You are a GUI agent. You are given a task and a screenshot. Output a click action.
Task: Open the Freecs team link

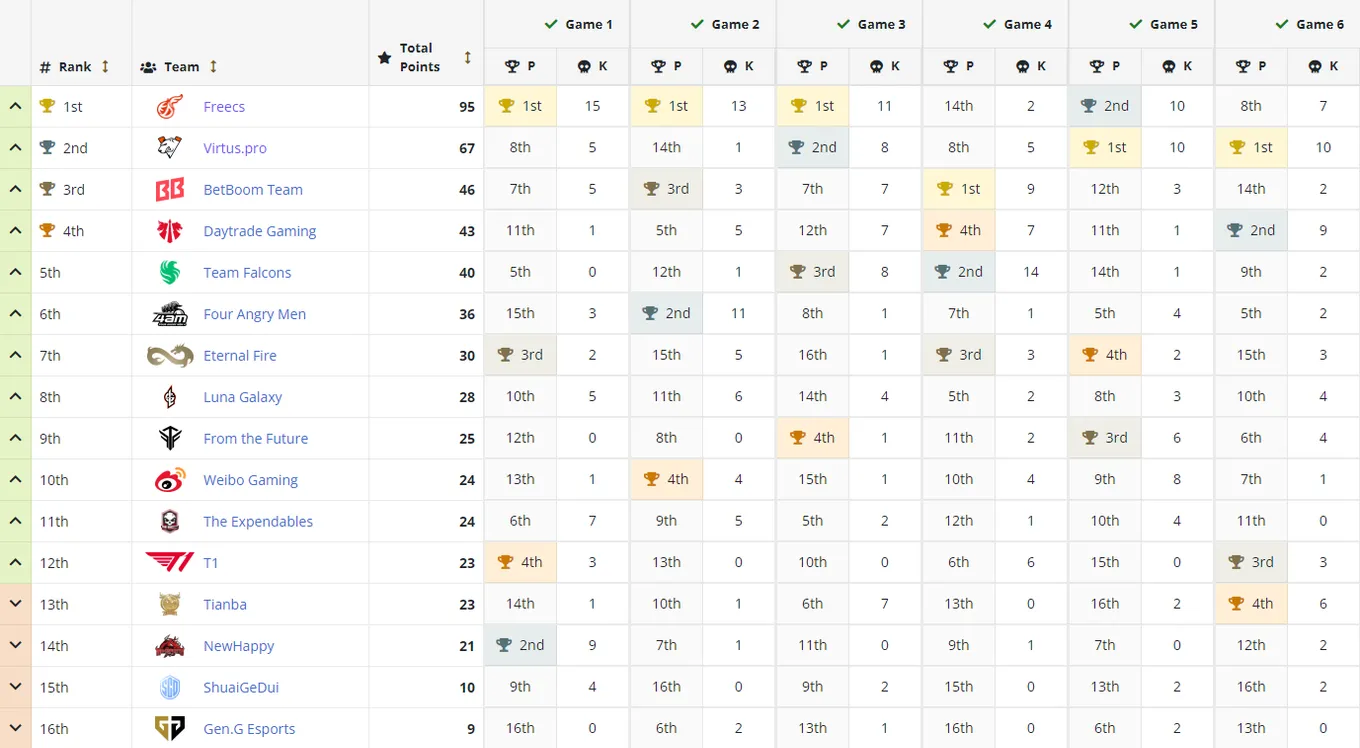click(x=224, y=107)
